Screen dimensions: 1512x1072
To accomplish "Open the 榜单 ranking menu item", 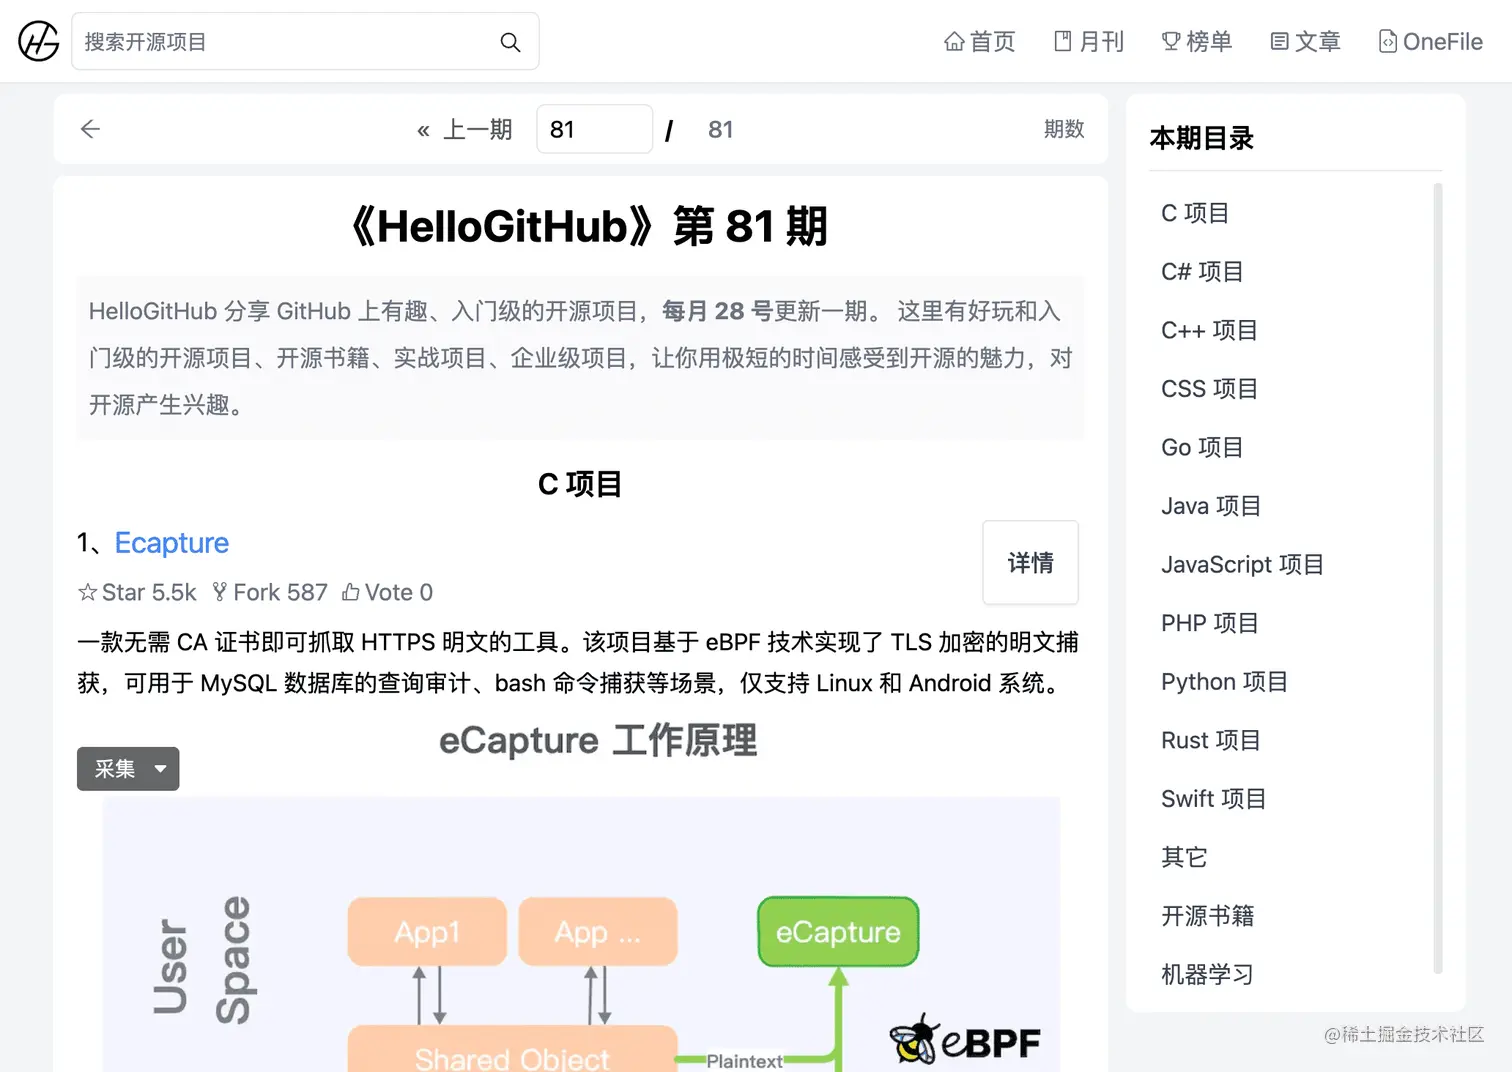I will tap(1197, 41).
